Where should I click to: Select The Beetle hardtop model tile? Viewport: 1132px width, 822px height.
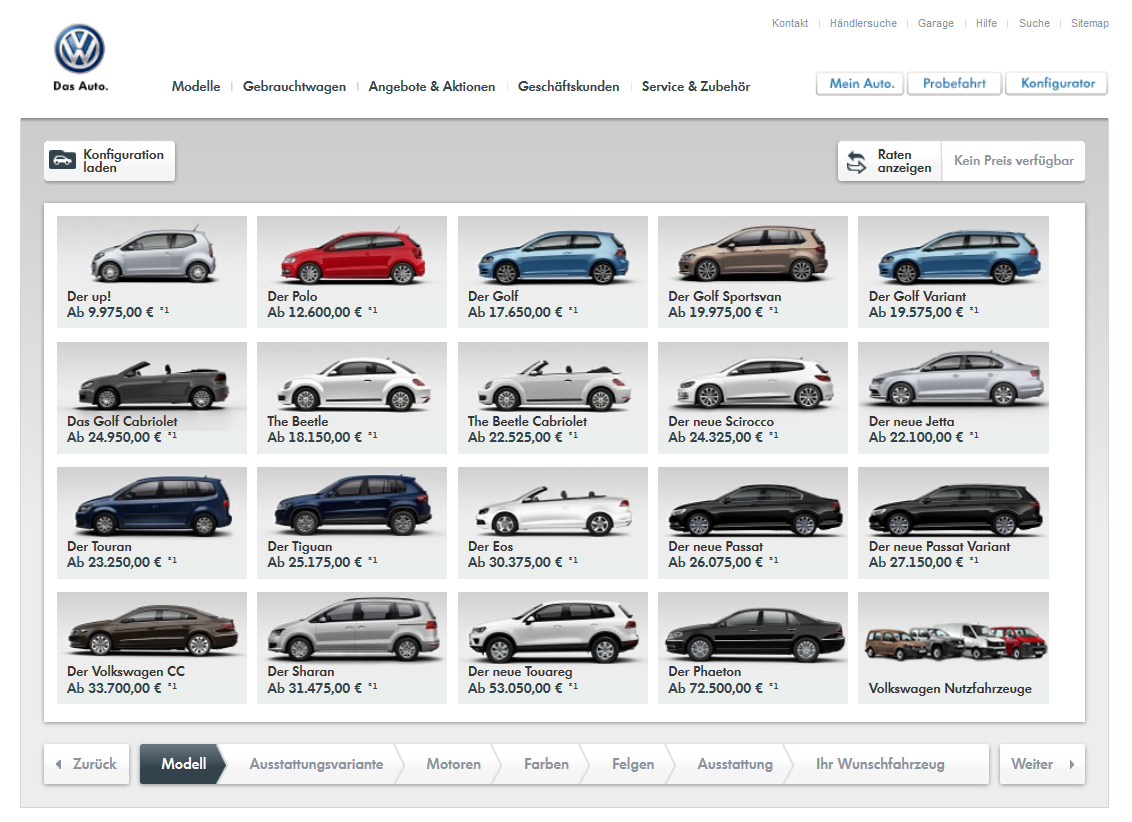pyautogui.click(x=352, y=398)
